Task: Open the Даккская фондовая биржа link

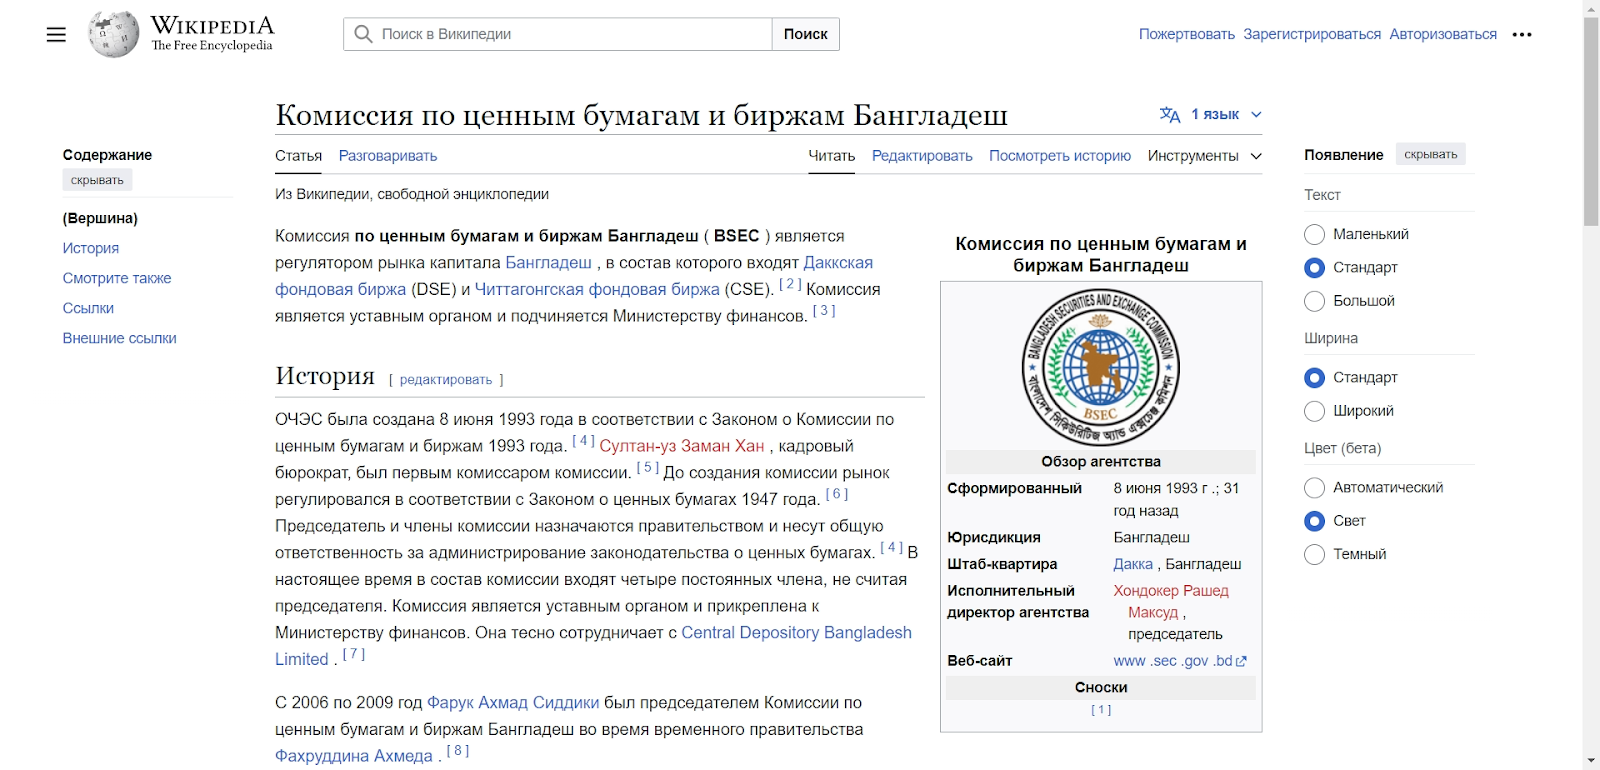Action: pyautogui.click(x=838, y=263)
